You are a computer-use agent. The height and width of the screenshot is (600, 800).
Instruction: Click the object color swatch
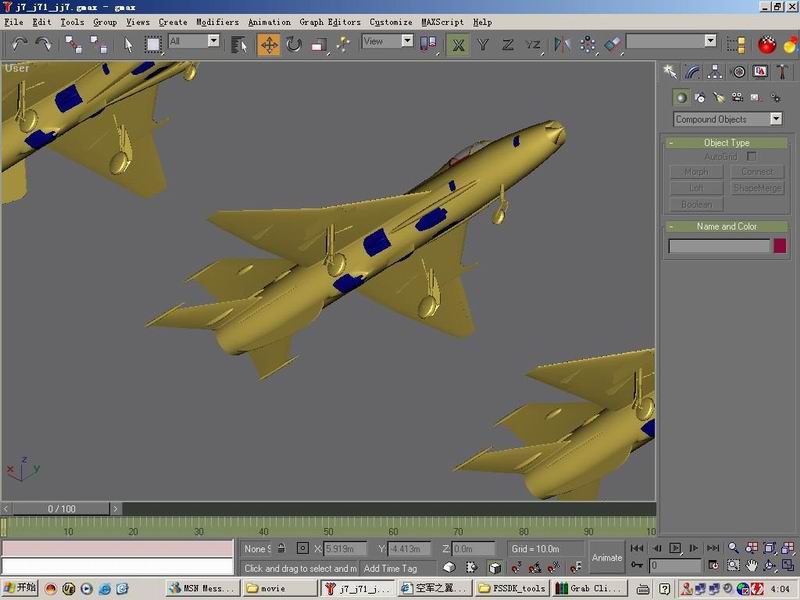(780, 246)
